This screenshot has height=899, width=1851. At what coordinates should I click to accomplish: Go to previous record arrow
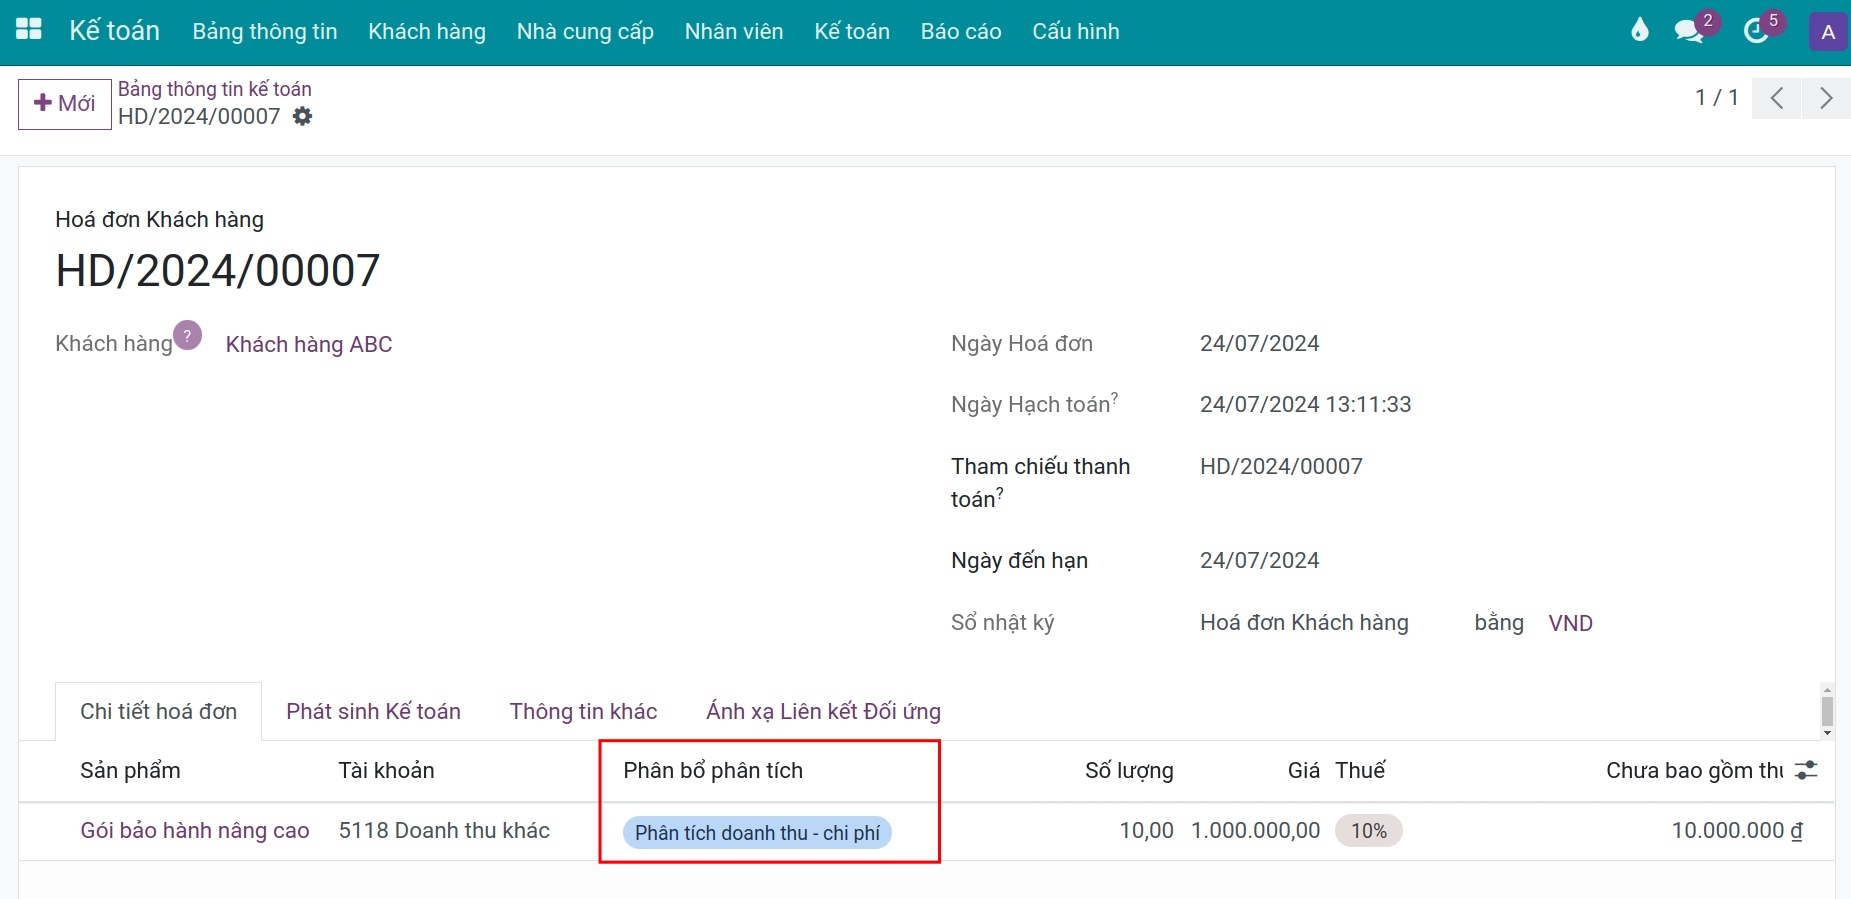[1777, 98]
